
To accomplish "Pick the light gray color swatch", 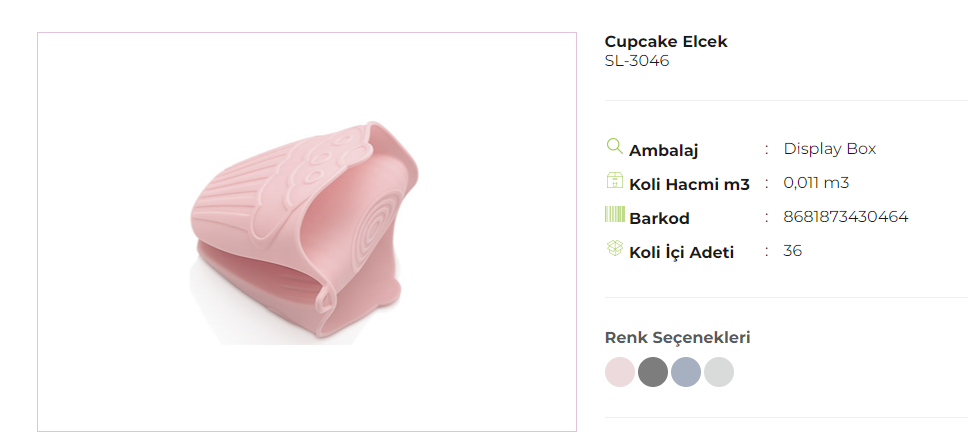I will pyautogui.click(x=719, y=372).
